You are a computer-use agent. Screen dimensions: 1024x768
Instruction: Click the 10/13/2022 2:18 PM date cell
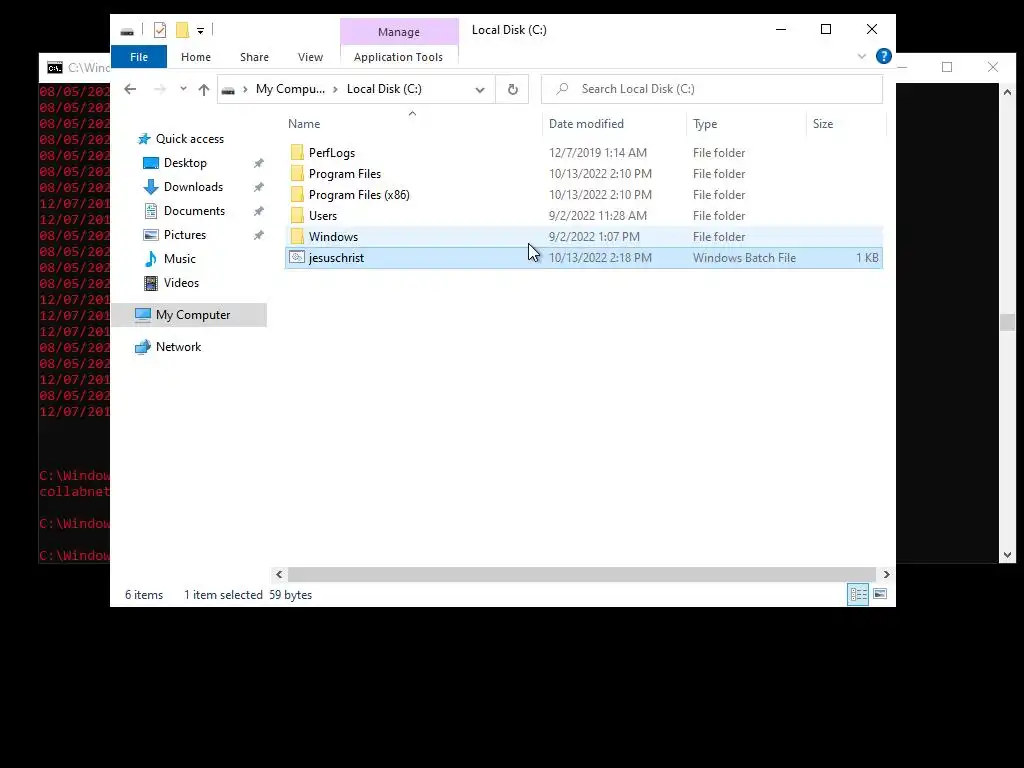coord(600,257)
